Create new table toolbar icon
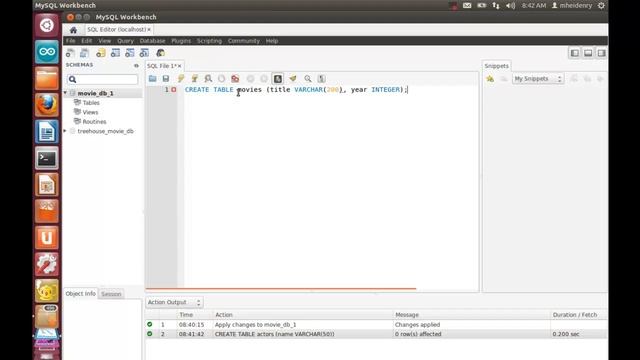 point(116,53)
